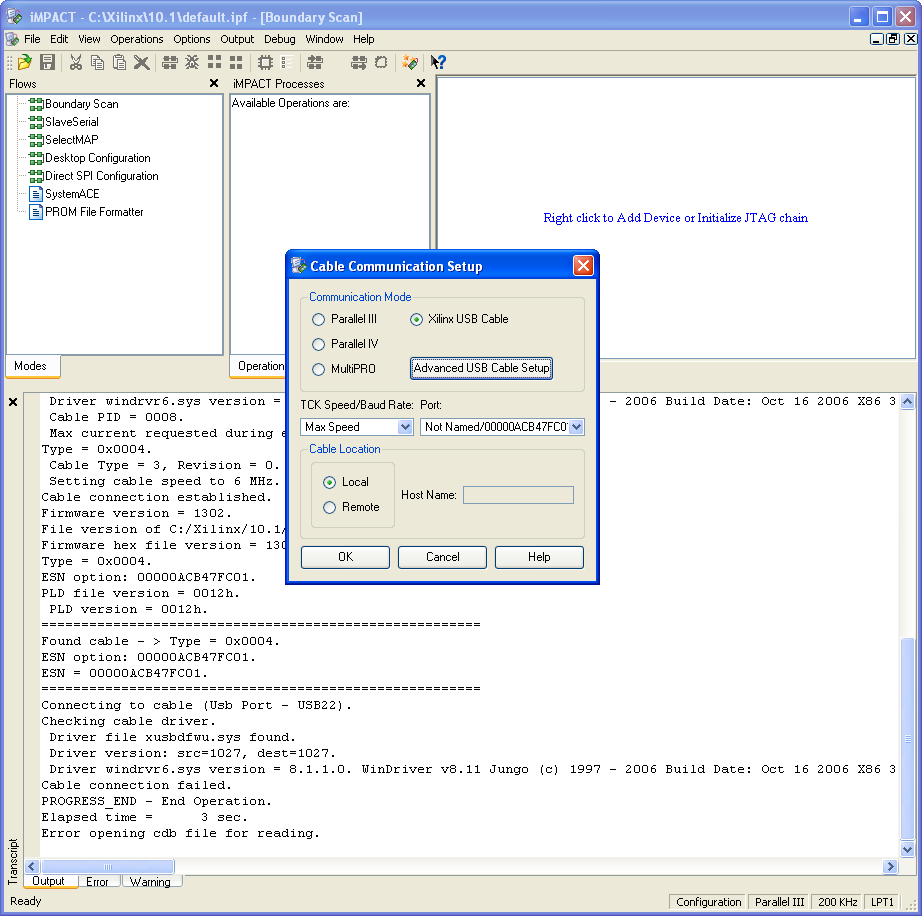Open the Window menu
This screenshot has width=922, height=916.
[x=324, y=39]
